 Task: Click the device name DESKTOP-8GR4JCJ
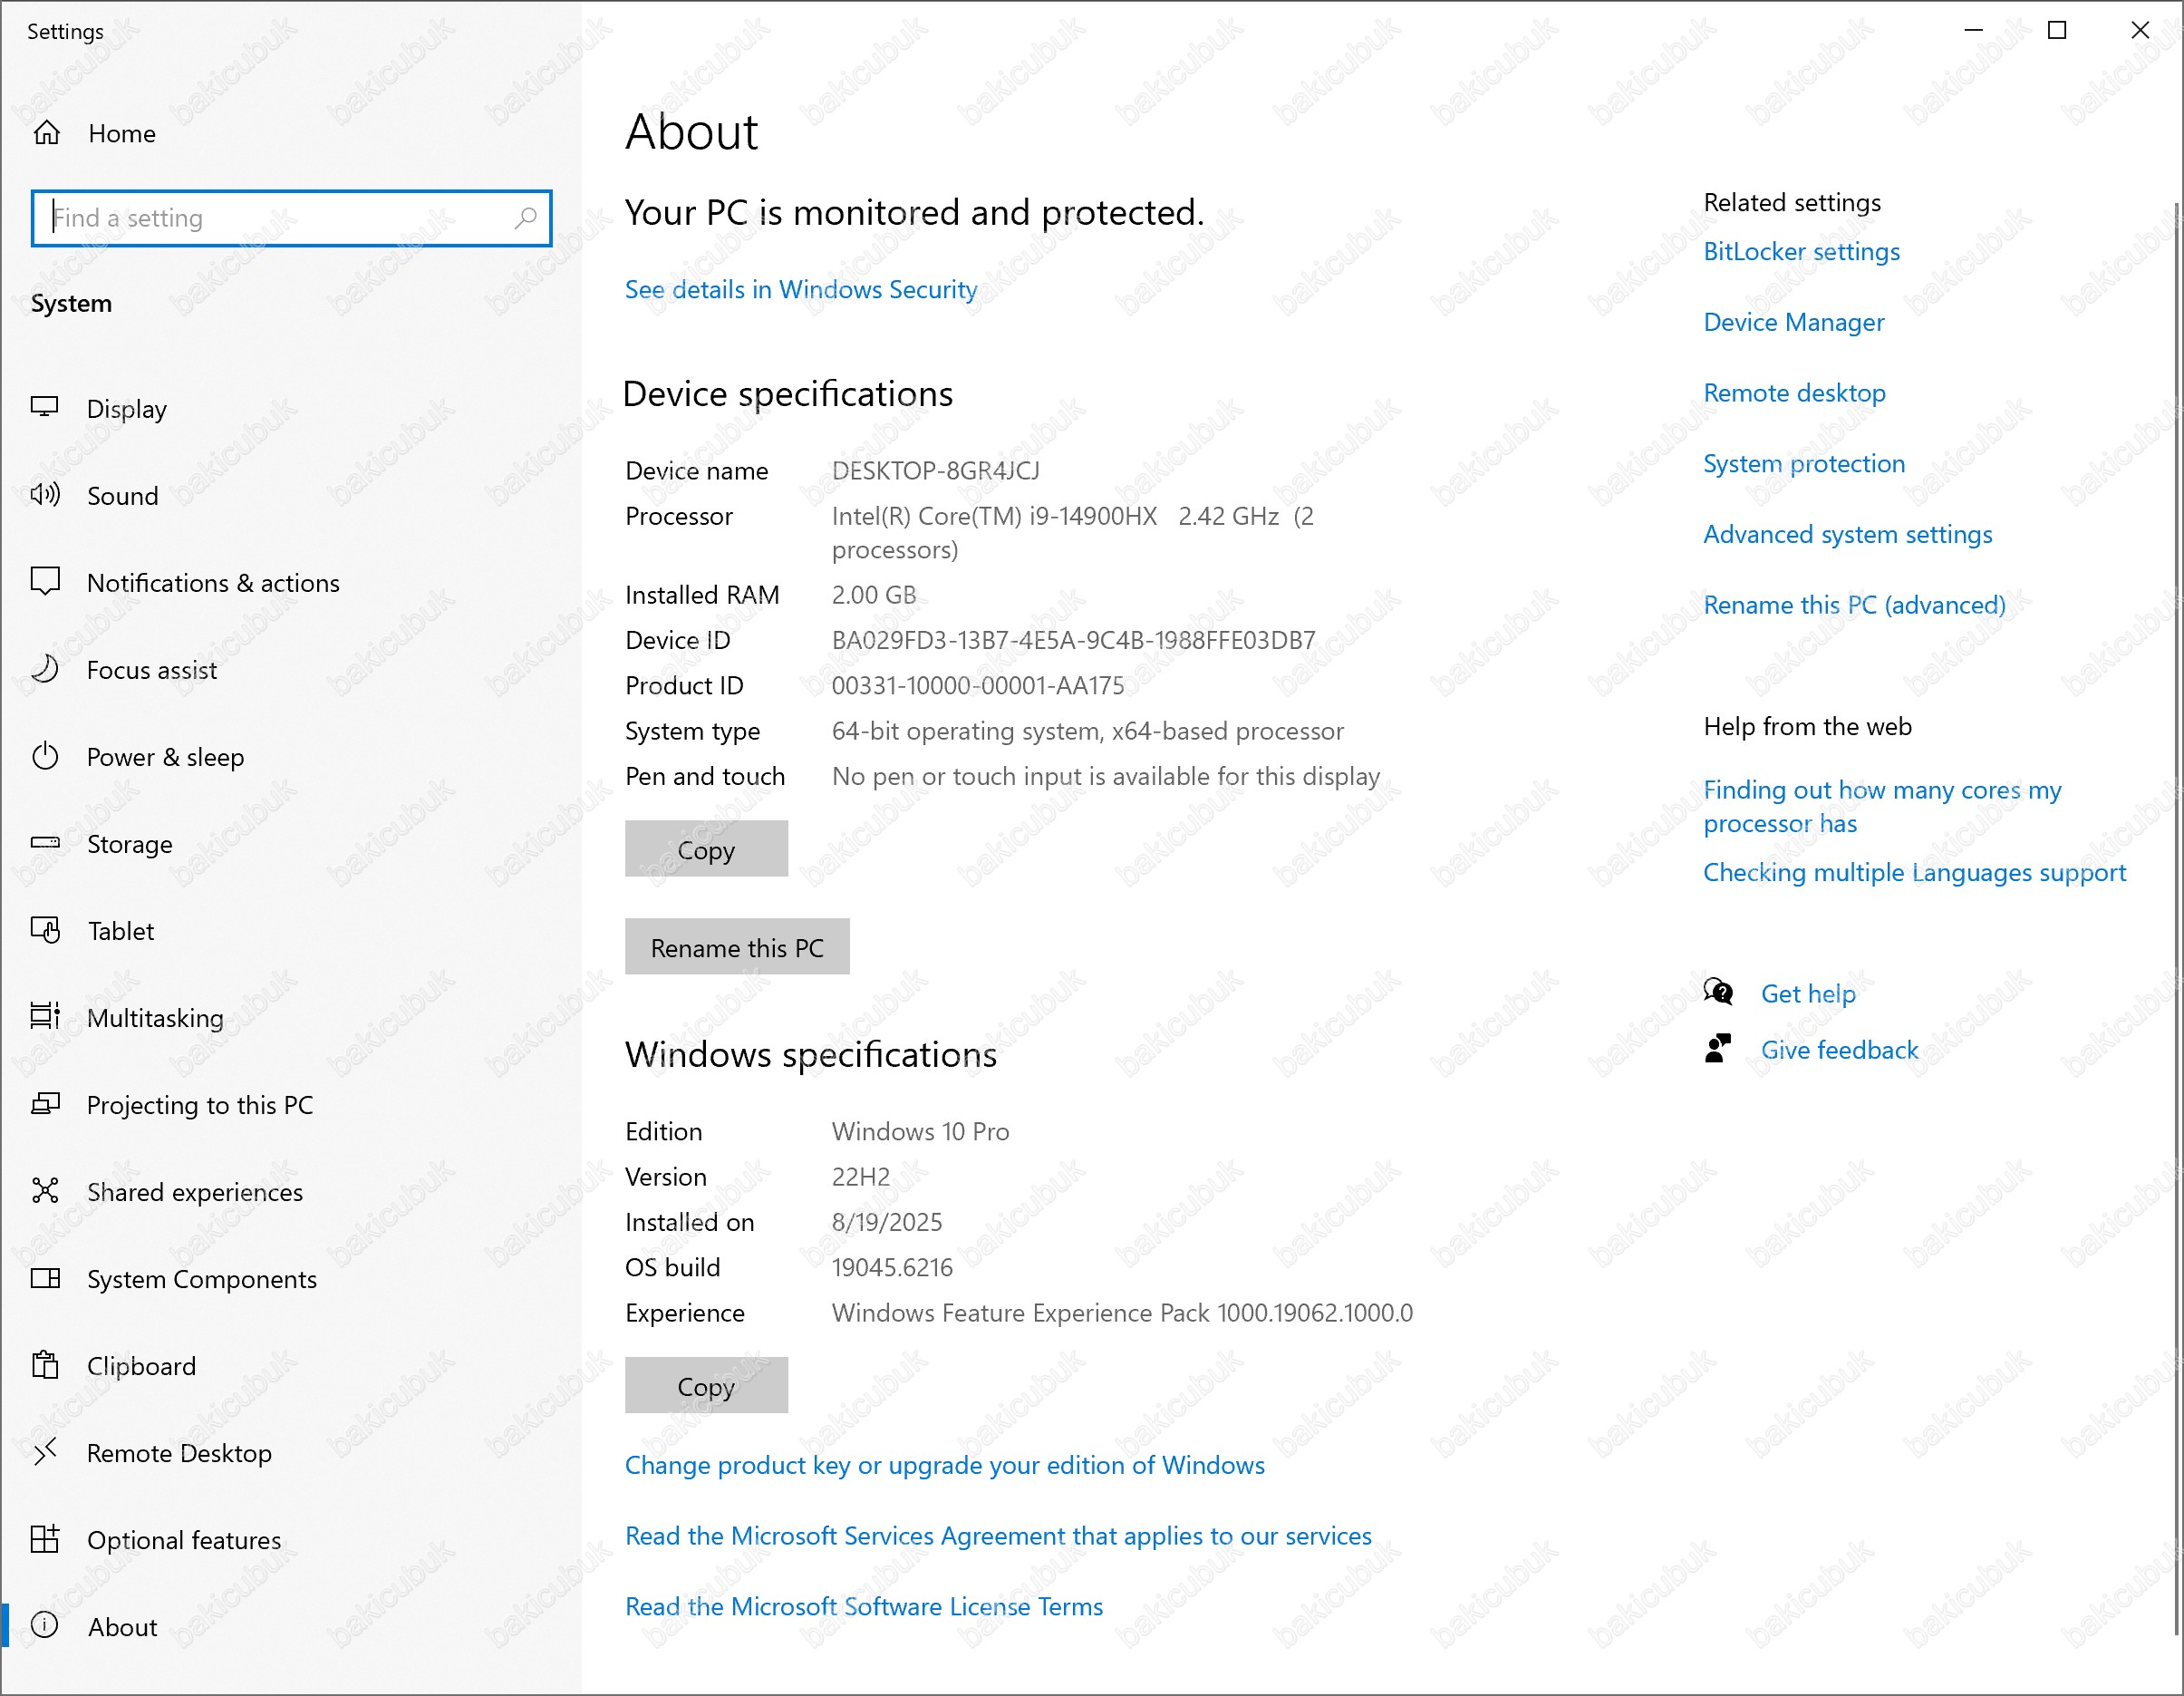(x=935, y=471)
